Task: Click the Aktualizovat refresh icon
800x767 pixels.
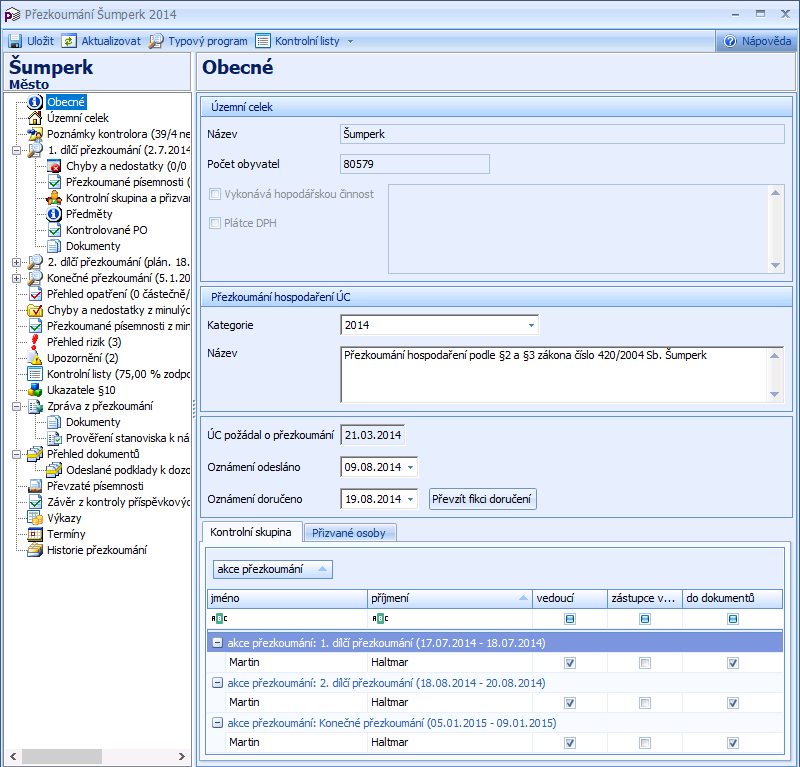Action: pos(69,41)
